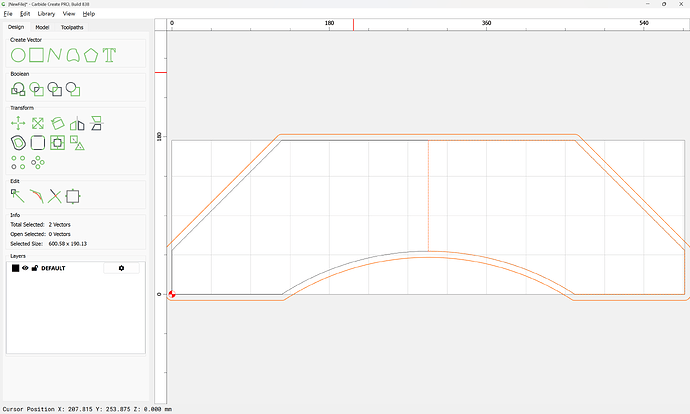Select the Rectangle vector tool
This screenshot has width=690, height=414.
[36, 56]
